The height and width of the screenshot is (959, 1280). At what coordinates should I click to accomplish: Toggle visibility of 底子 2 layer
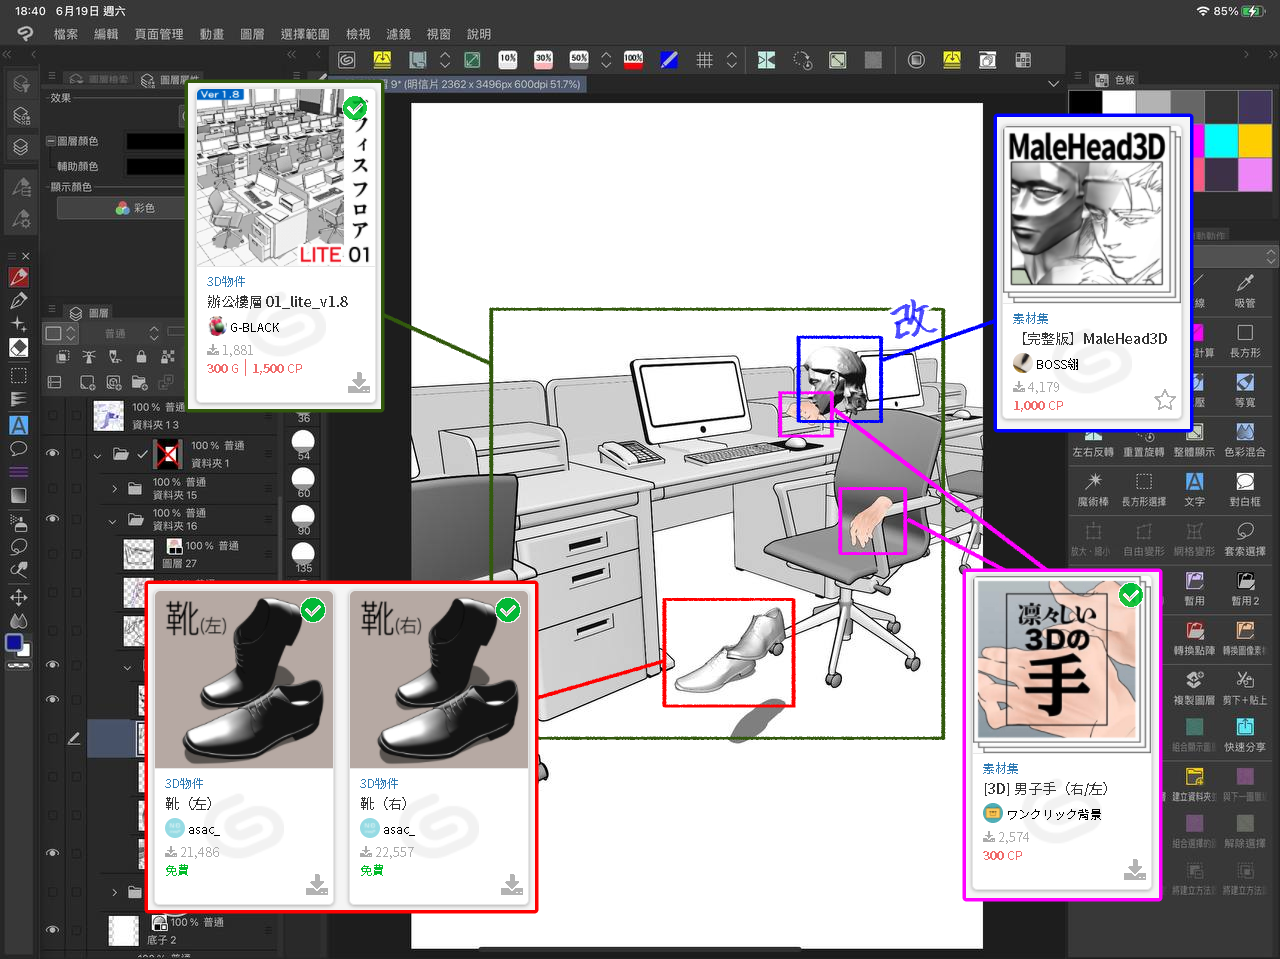53,930
